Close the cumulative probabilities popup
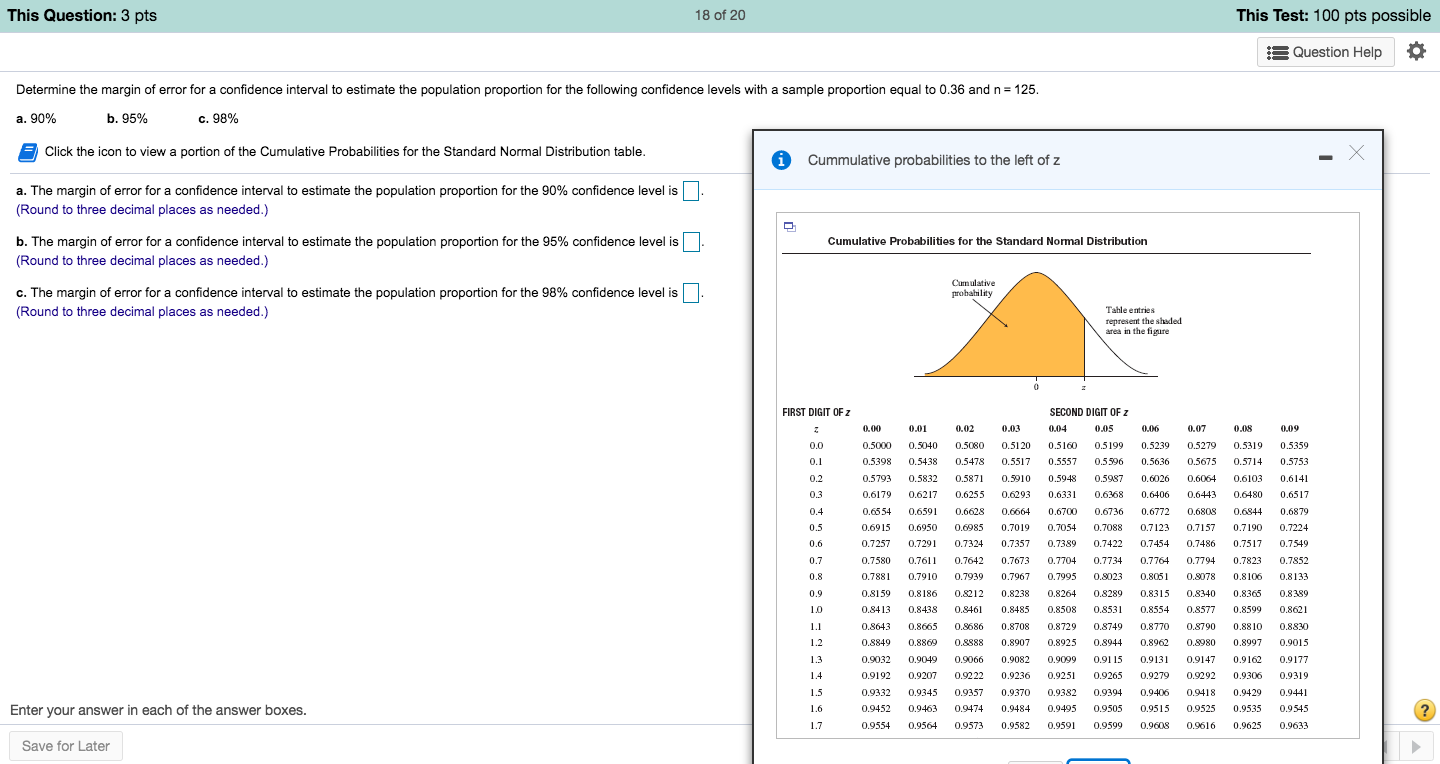 (x=1356, y=152)
